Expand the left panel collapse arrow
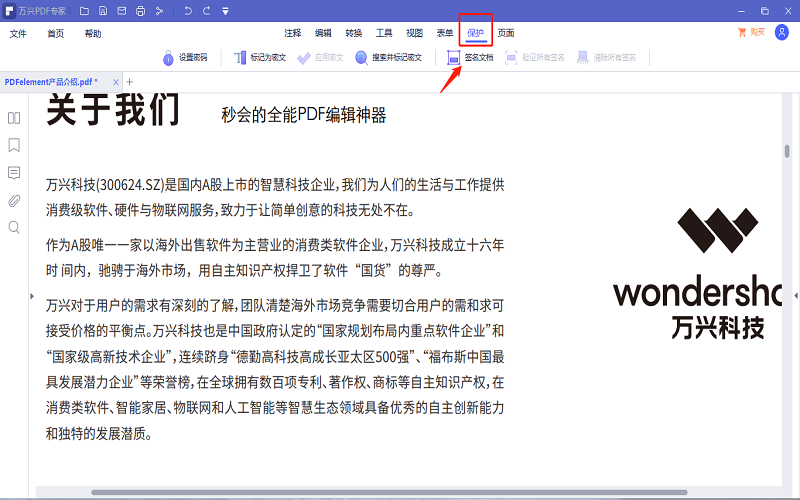The width and height of the screenshot is (800, 500). point(32,295)
